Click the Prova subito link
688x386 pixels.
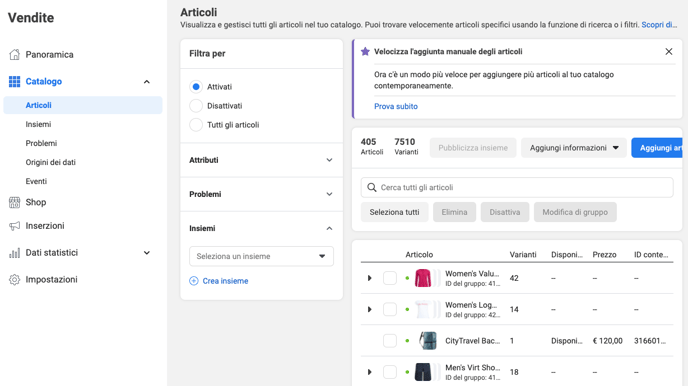pyautogui.click(x=396, y=106)
